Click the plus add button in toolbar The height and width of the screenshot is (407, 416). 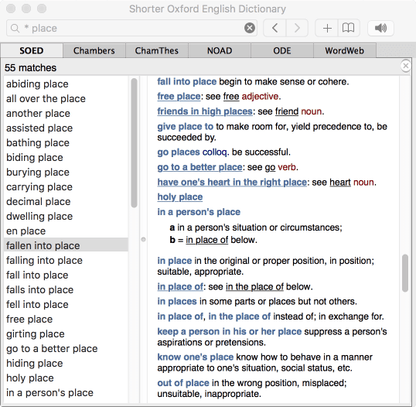(x=327, y=28)
